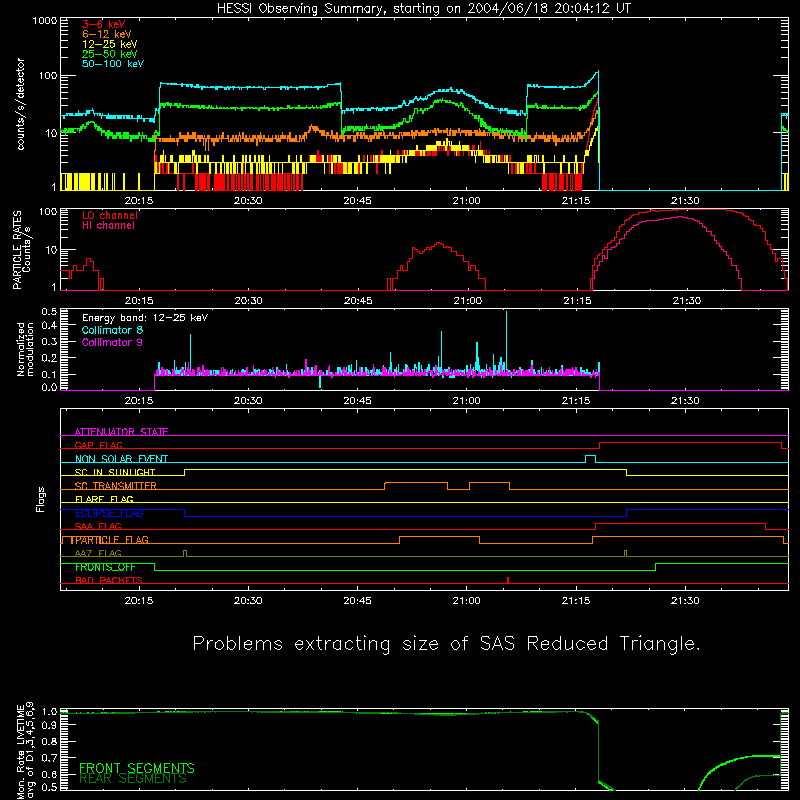Screen dimensions: 800x800
Task: Click the green FRONTS_OFF label
Action: pos(105,567)
